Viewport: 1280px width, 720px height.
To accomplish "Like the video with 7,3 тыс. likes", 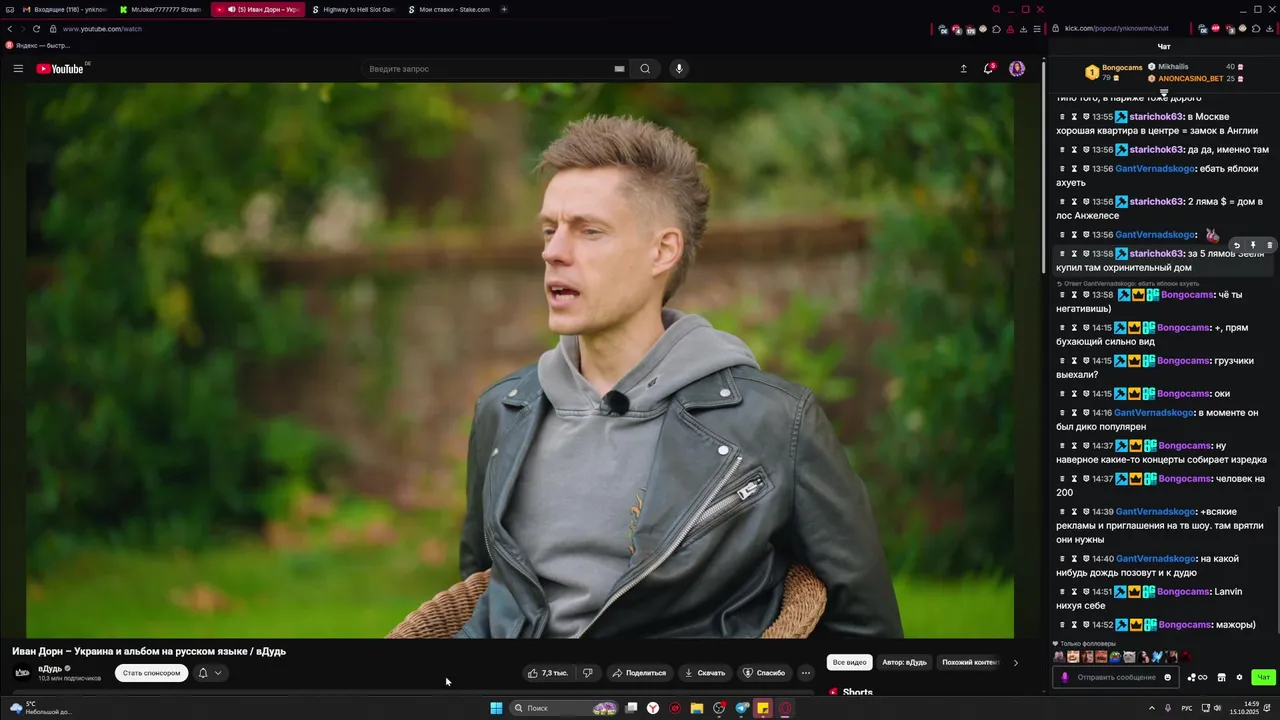I will tap(548, 673).
